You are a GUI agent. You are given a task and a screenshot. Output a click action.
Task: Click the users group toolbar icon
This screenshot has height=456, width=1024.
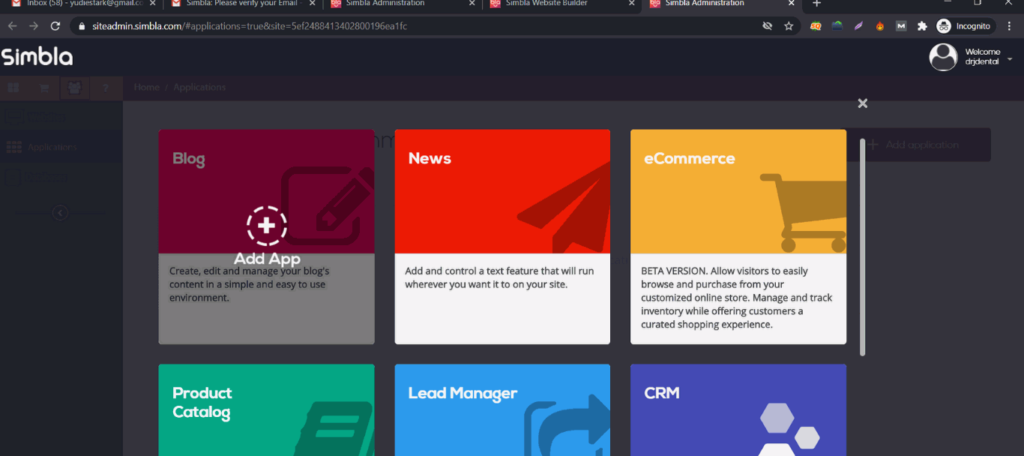click(75, 88)
